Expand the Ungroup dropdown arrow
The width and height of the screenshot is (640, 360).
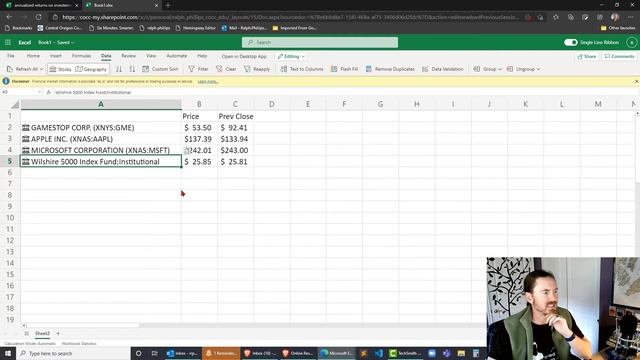pyautogui.click(x=538, y=69)
